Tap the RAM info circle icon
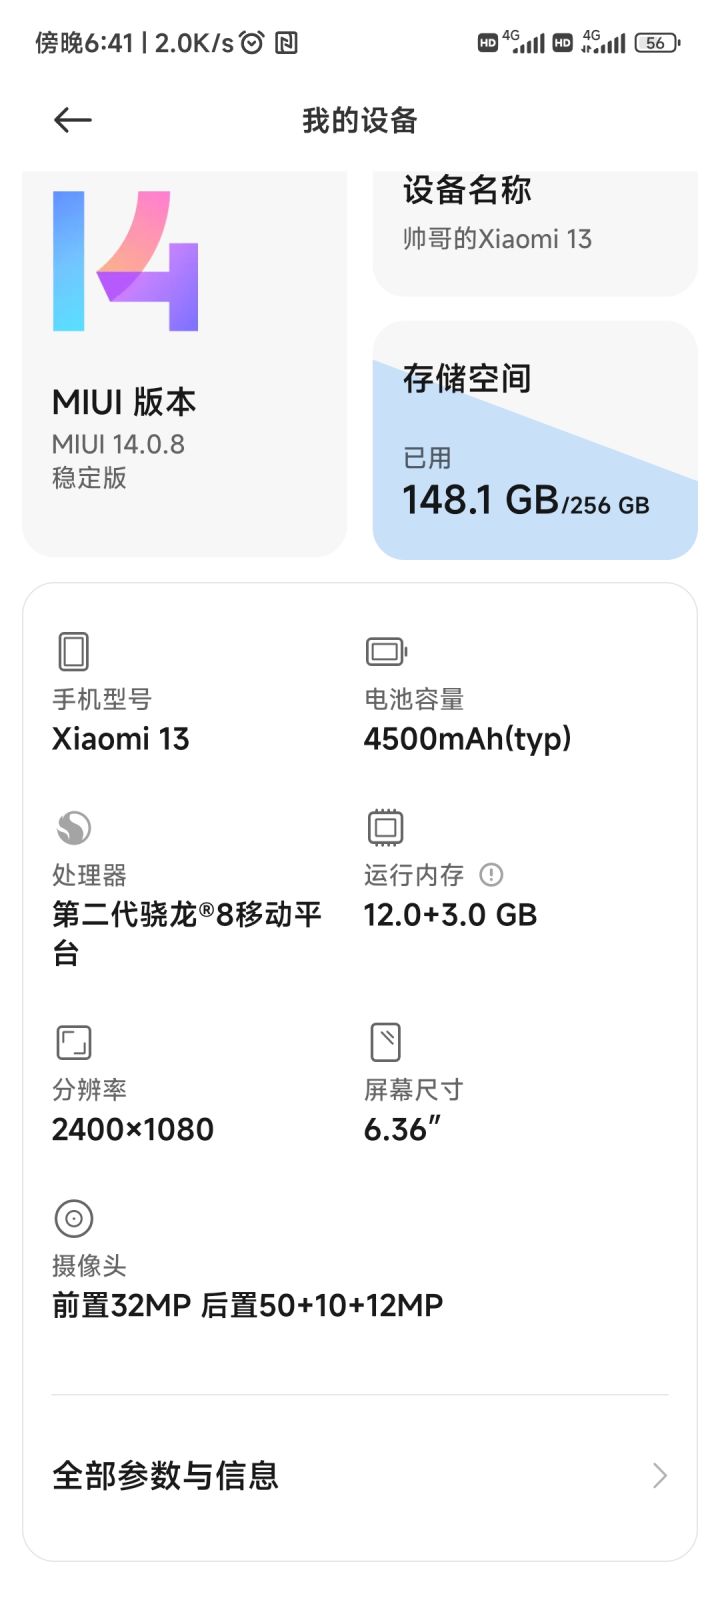The image size is (720, 1600). [491, 875]
